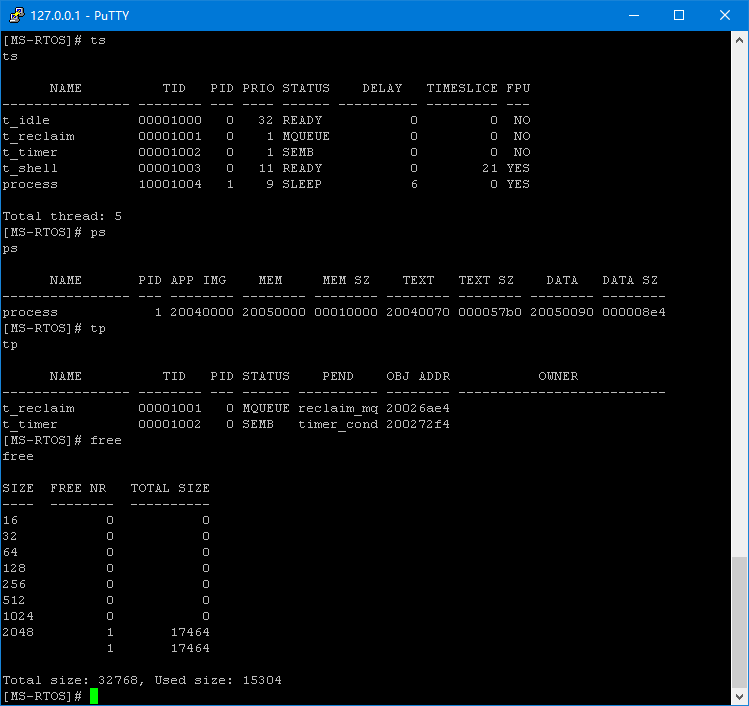
Task: Click the OBJ ADDR value '20026ae4'
Action: (418, 408)
